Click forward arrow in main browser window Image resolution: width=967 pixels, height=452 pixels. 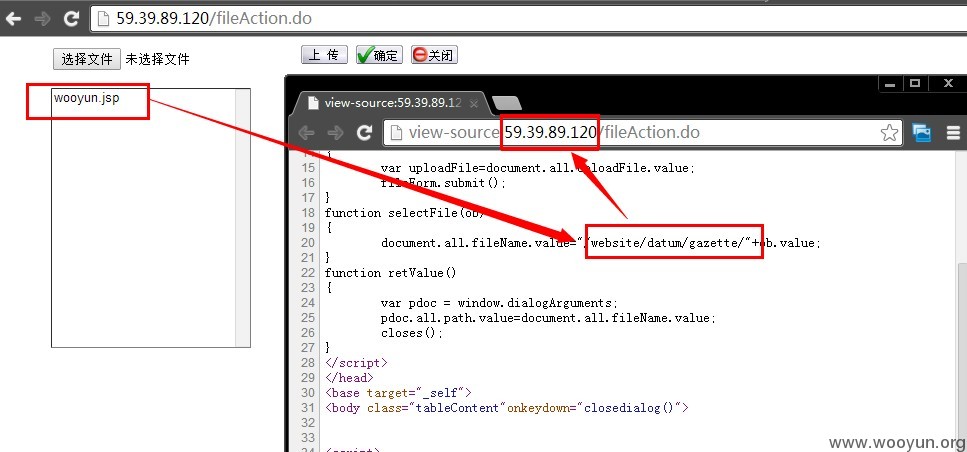[43, 18]
